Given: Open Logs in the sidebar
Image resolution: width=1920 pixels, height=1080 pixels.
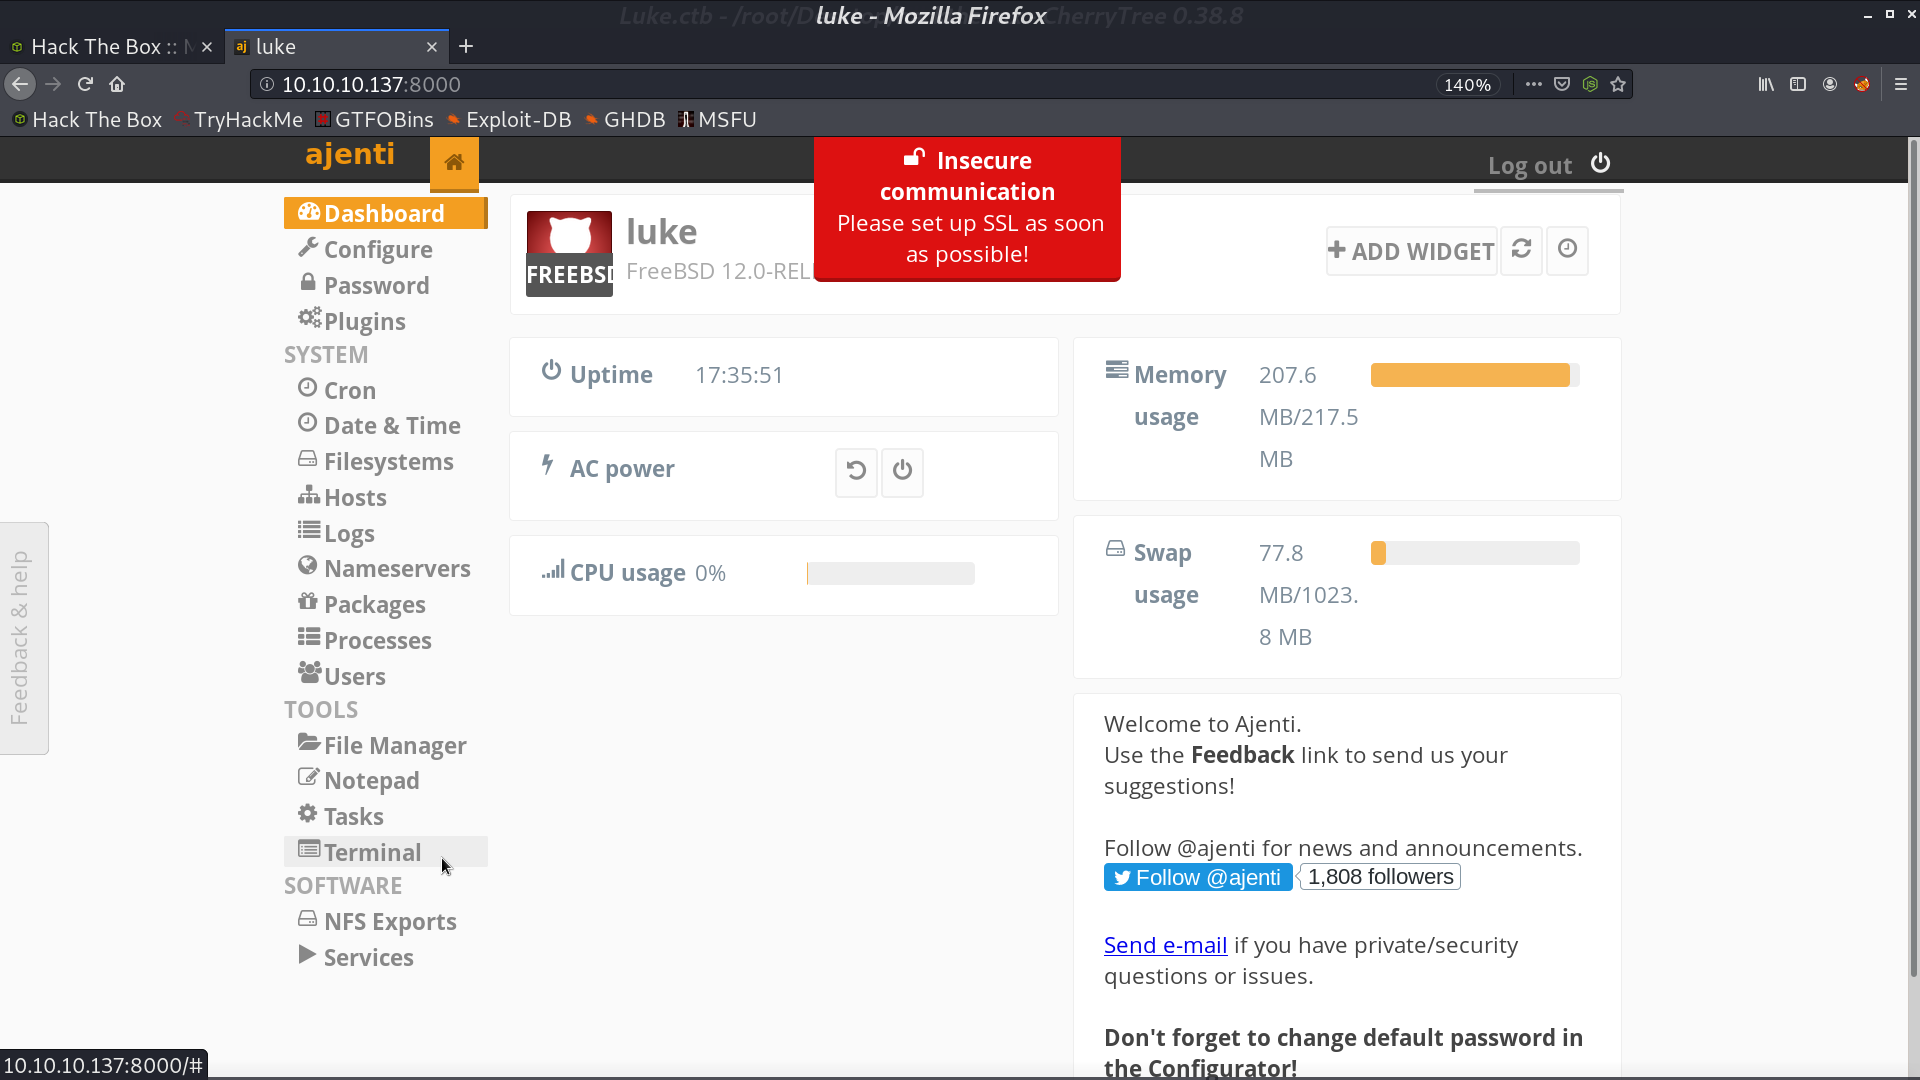Looking at the screenshot, I should (385, 533).
